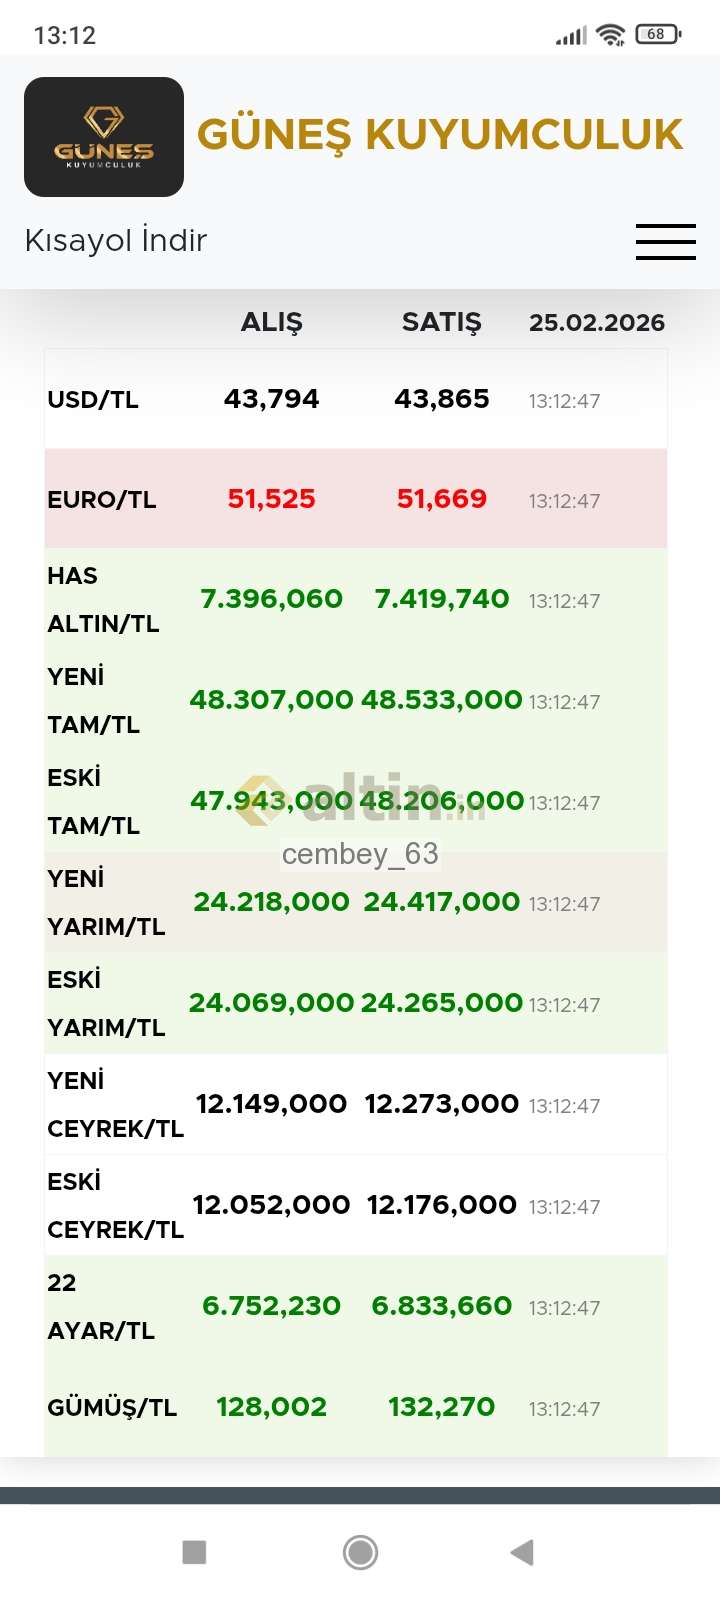Select the GÜMÜŞ/TL row
This screenshot has width=720, height=1600.
(355, 1407)
